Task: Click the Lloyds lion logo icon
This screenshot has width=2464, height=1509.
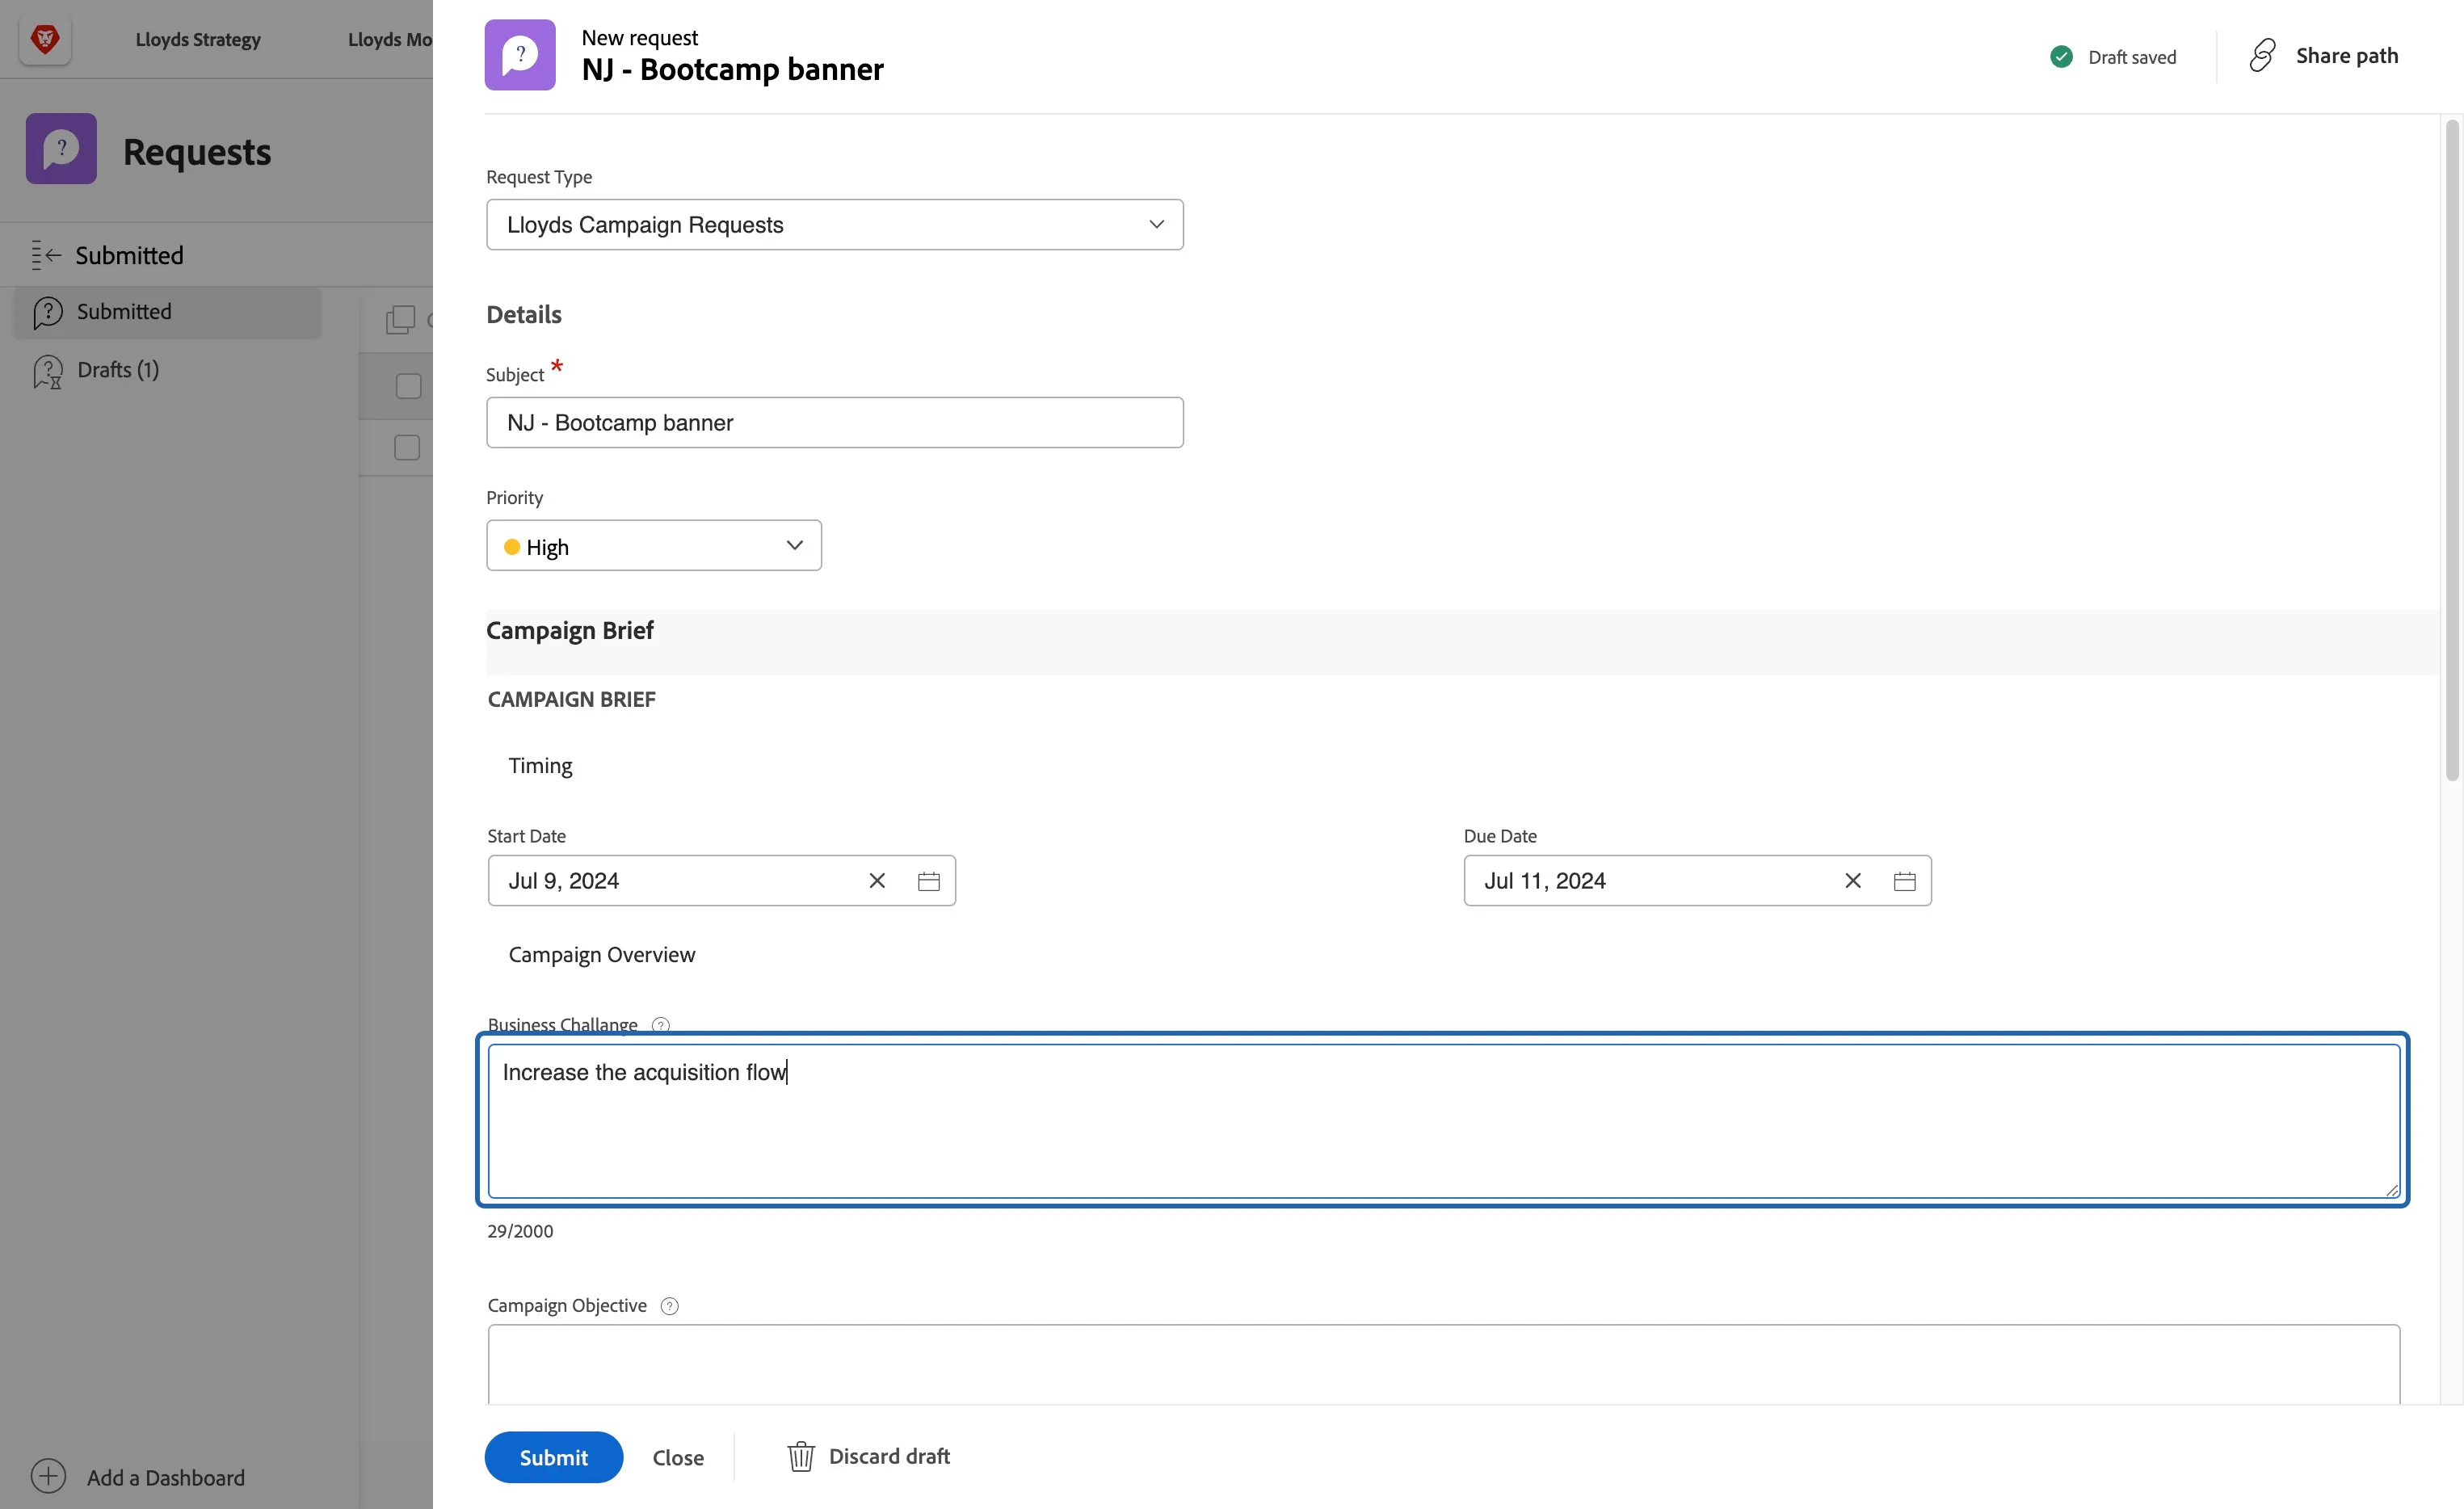Action: coord(45,40)
